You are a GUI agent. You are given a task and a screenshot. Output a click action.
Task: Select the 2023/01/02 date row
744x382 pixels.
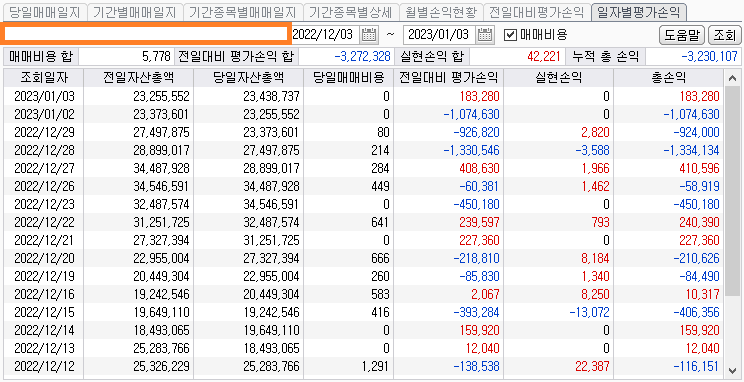click(x=364, y=114)
